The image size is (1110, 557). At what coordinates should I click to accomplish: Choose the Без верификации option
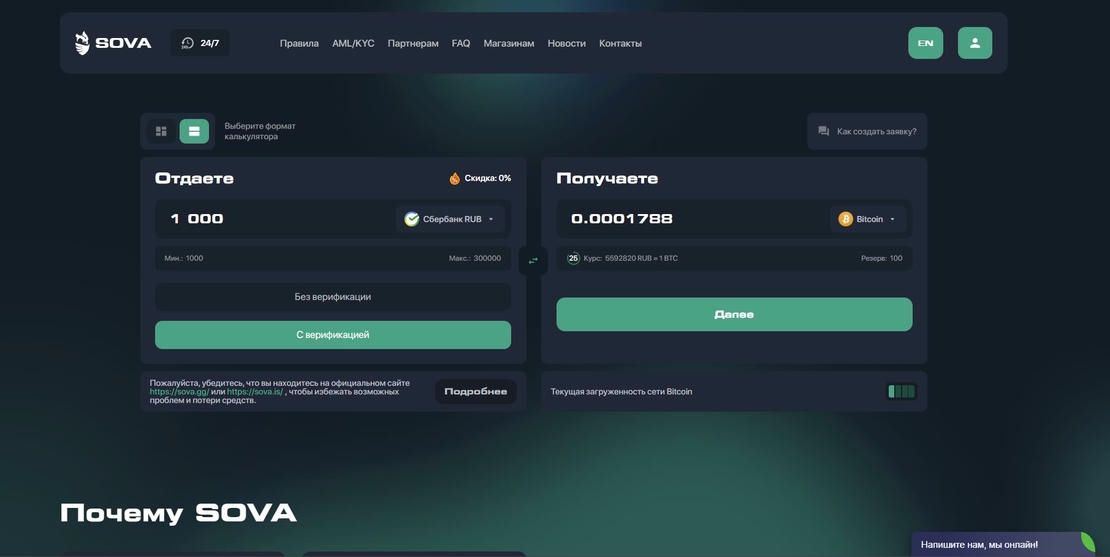click(333, 297)
